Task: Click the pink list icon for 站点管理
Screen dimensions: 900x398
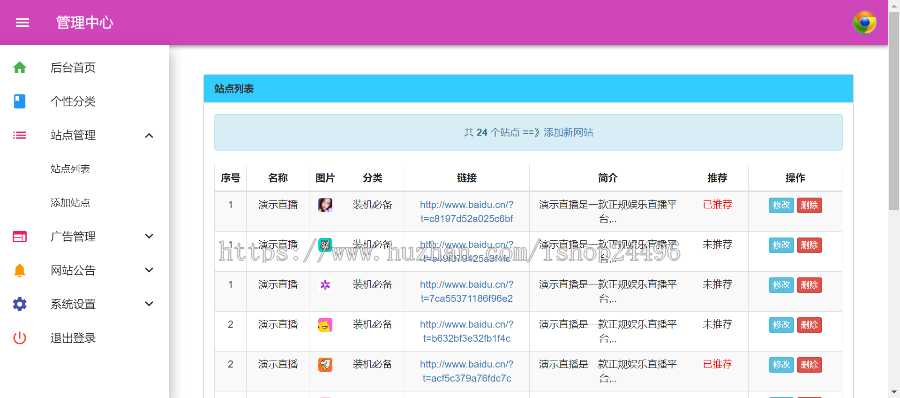Action: [x=20, y=136]
